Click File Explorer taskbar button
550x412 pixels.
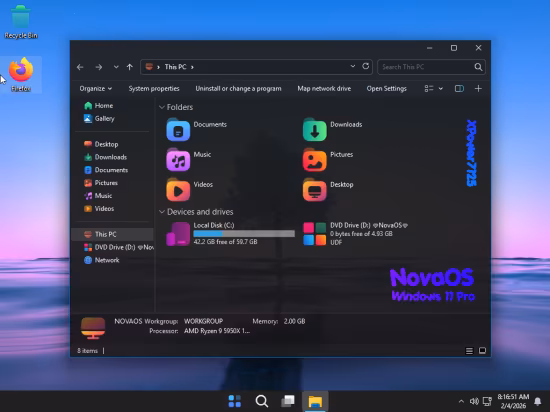[x=315, y=401]
